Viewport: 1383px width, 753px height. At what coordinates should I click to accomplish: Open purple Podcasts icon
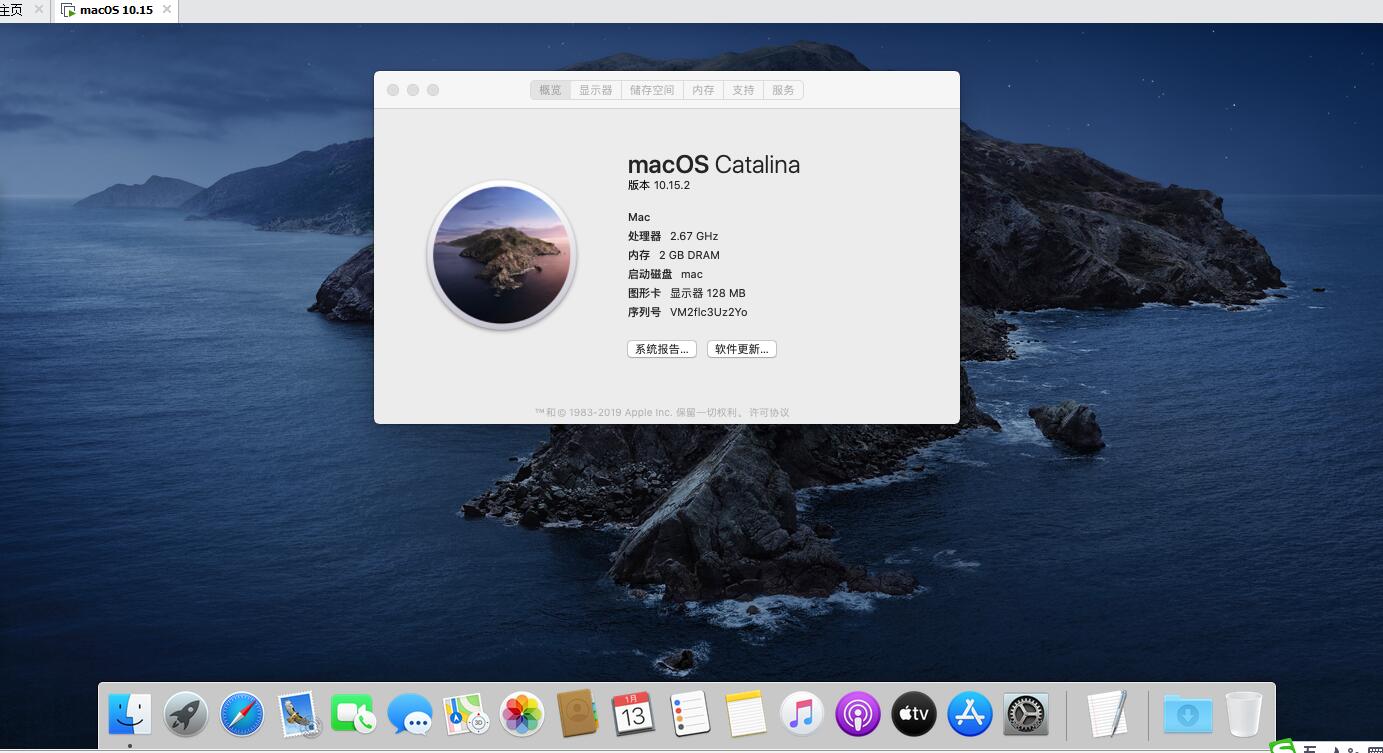pos(857,714)
